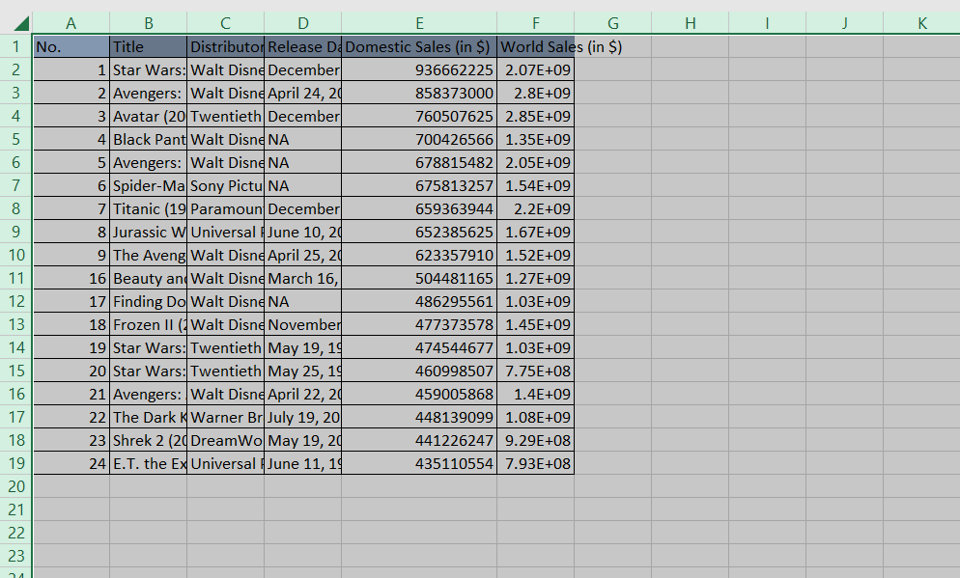Click cell with value 435110554

[x=419, y=463]
